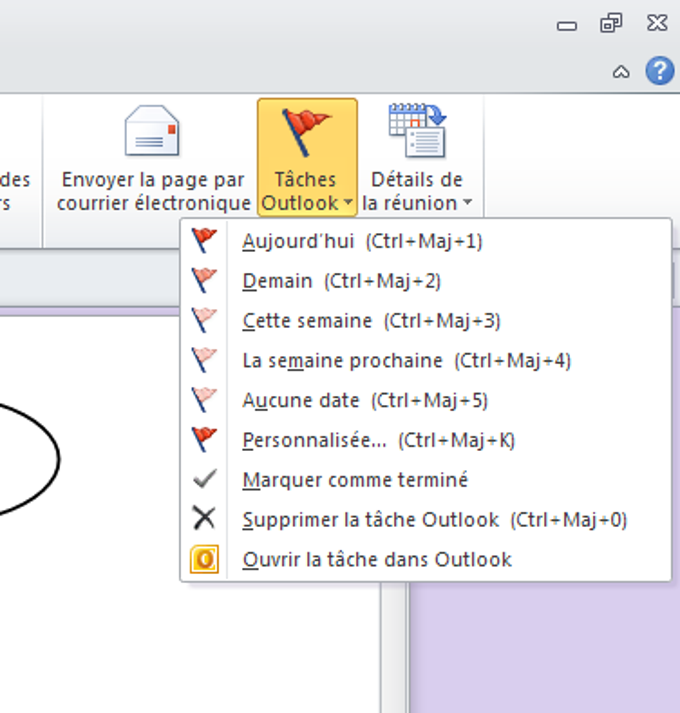Select La semaine prochaine (Ctrl+Maj+4)
Screen dimensions: 680x713
[426, 360]
